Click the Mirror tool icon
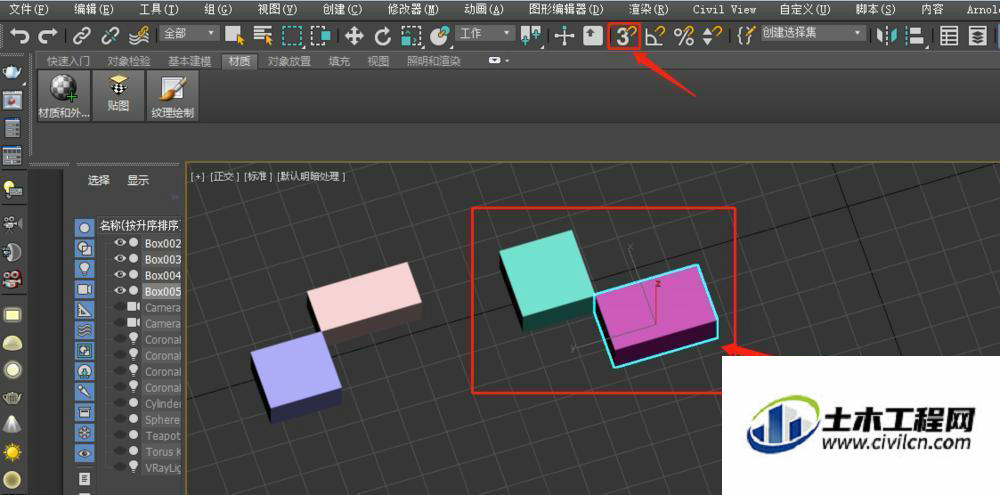 [x=886, y=36]
